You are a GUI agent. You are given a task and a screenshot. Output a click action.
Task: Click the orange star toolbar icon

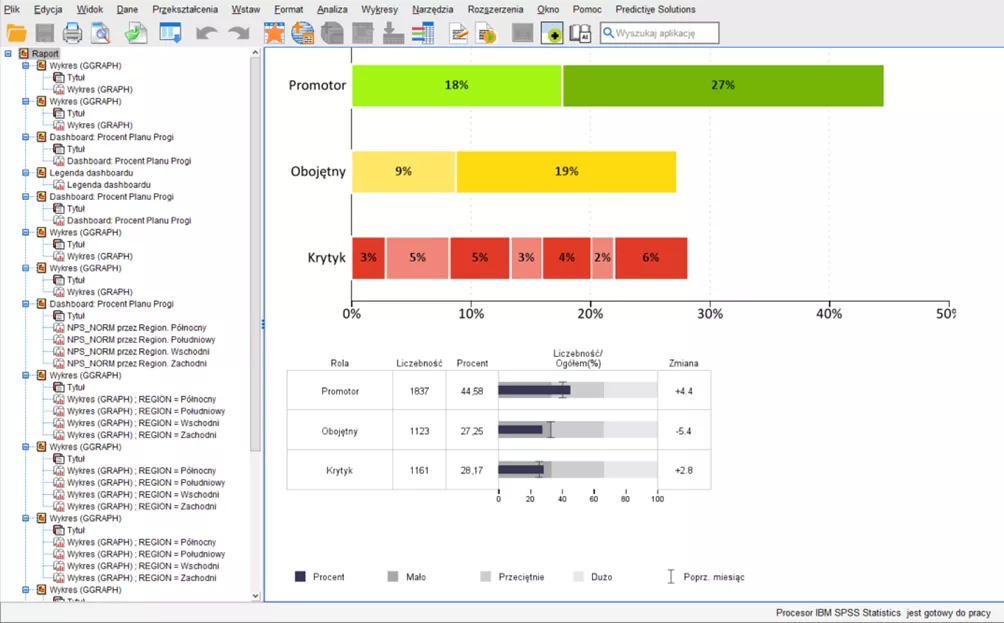[274, 34]
